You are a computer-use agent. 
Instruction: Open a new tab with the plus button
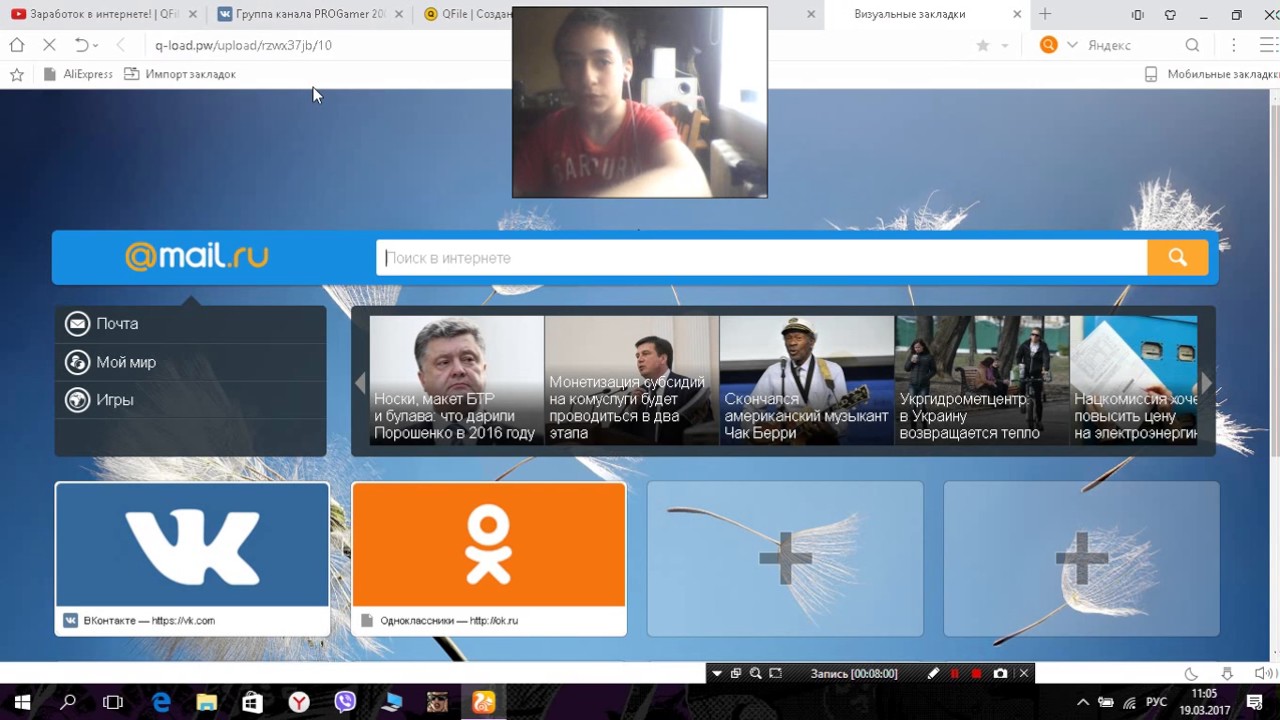point(1045,14)
